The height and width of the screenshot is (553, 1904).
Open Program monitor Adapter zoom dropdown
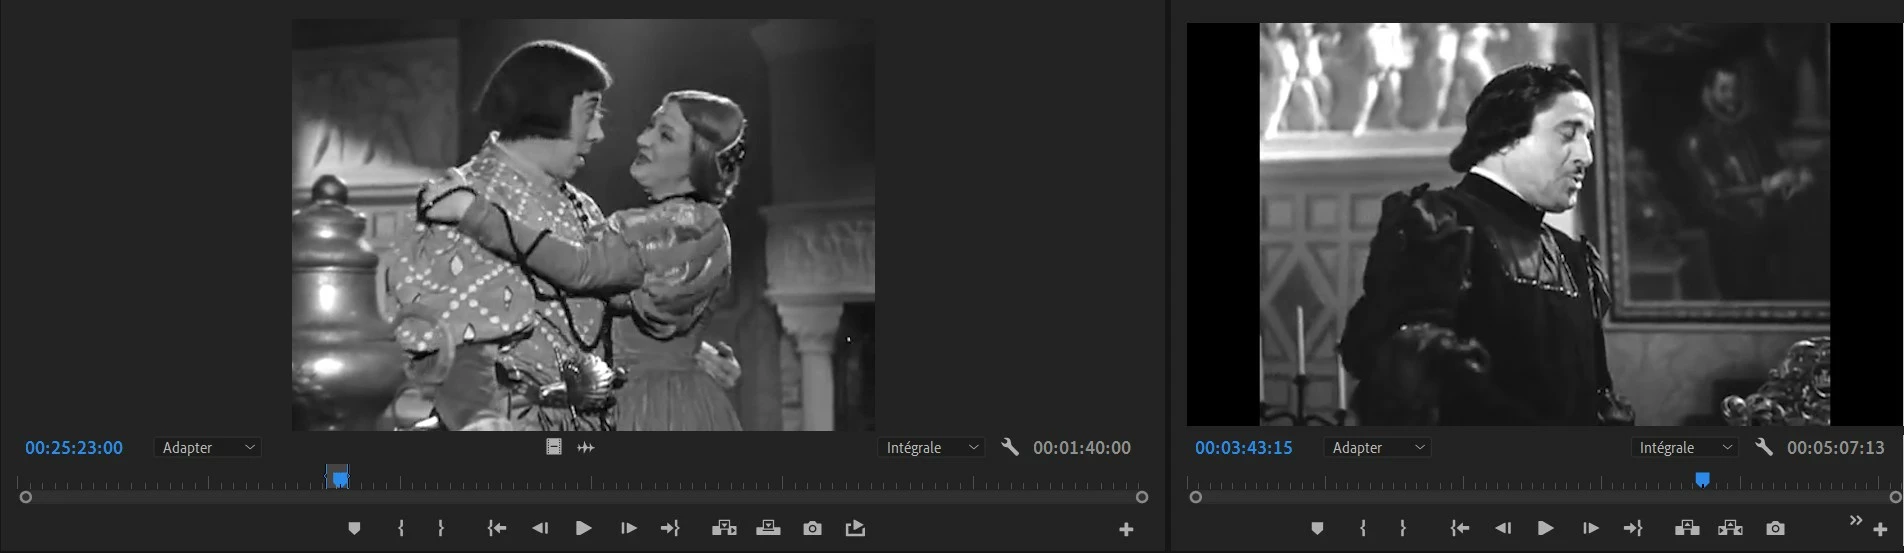(1377, 447)
